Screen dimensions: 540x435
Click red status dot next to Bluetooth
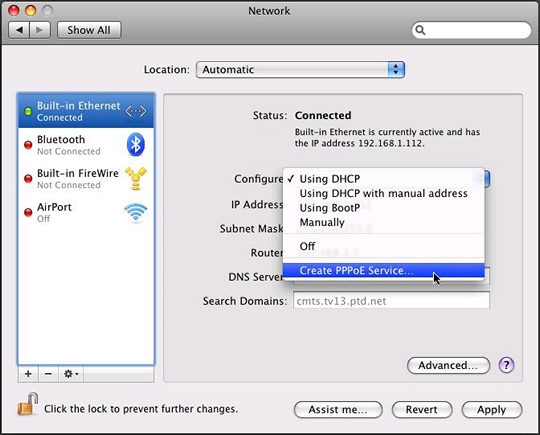28,145
